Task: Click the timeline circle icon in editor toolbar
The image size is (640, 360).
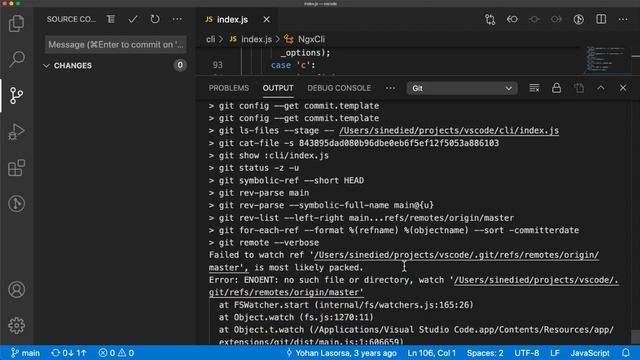Action: coord(534,19)
